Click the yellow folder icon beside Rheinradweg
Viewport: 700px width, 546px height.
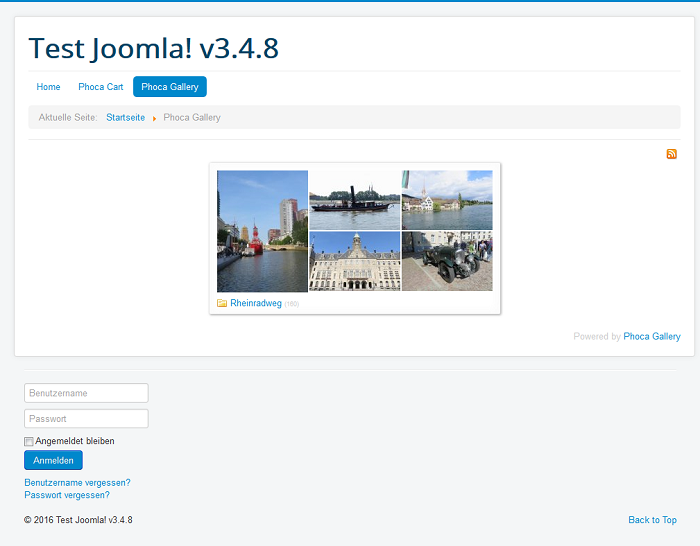[222, 303]
